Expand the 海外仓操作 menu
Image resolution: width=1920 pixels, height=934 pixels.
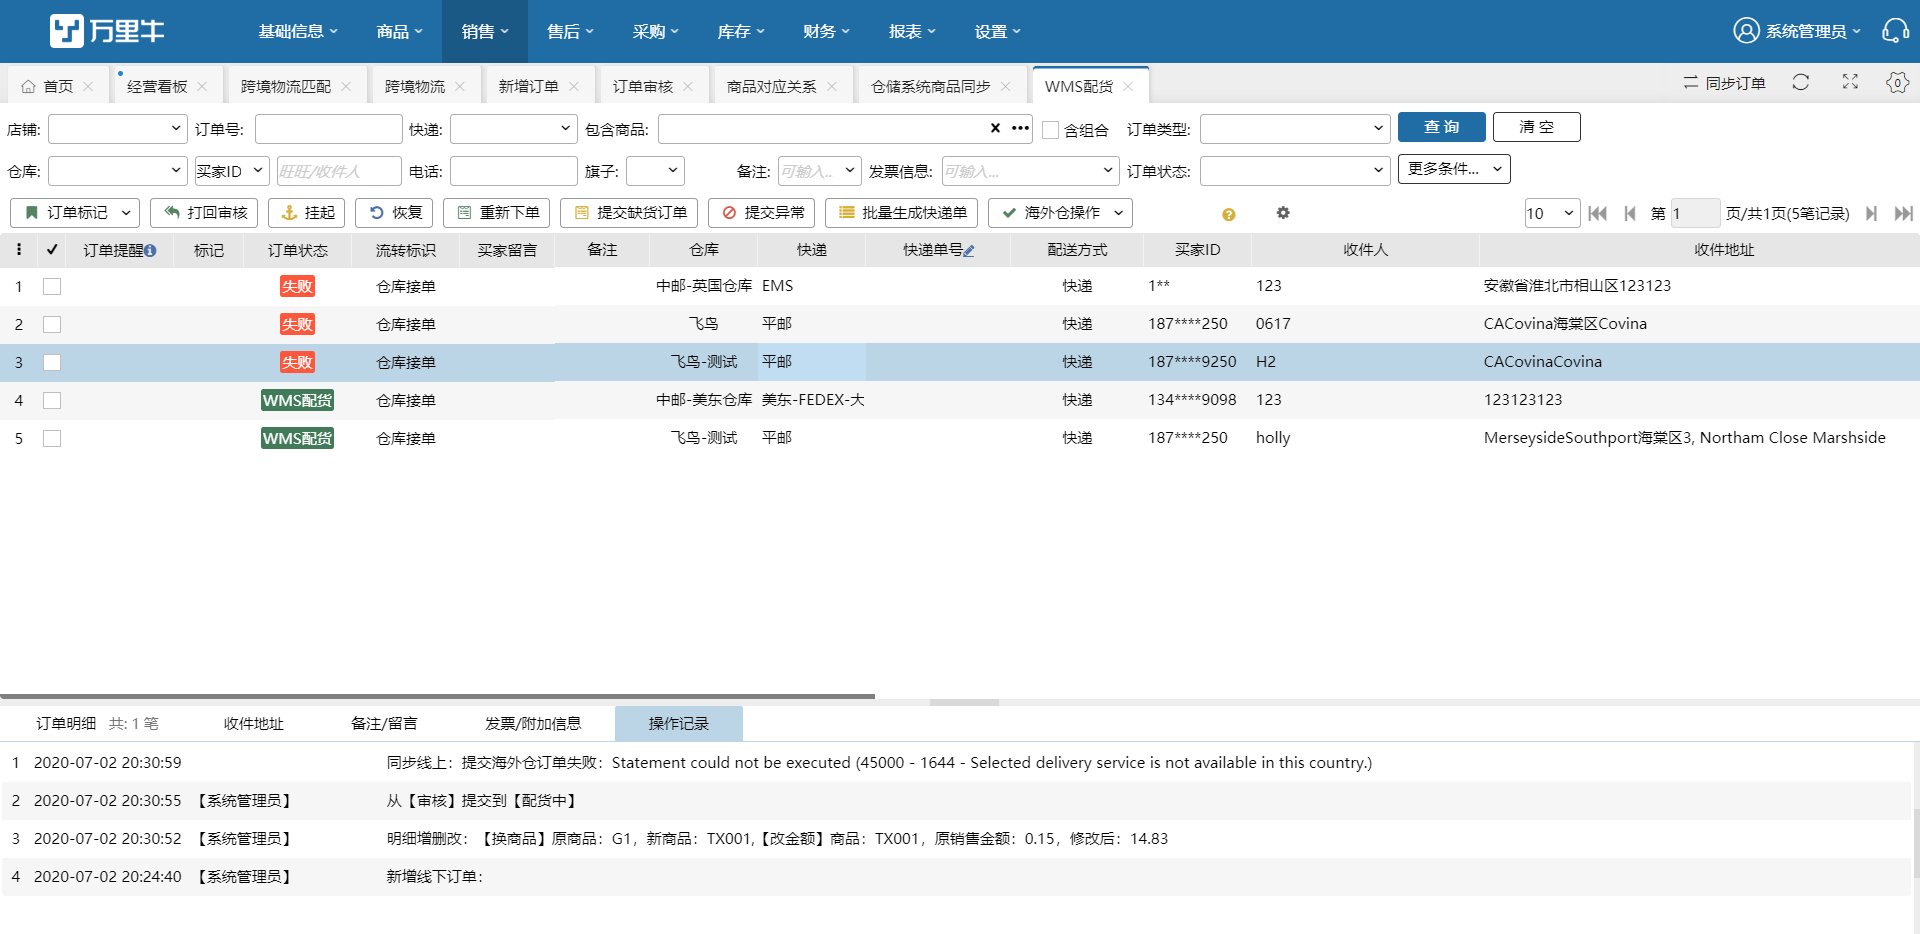pos(1060,213)
